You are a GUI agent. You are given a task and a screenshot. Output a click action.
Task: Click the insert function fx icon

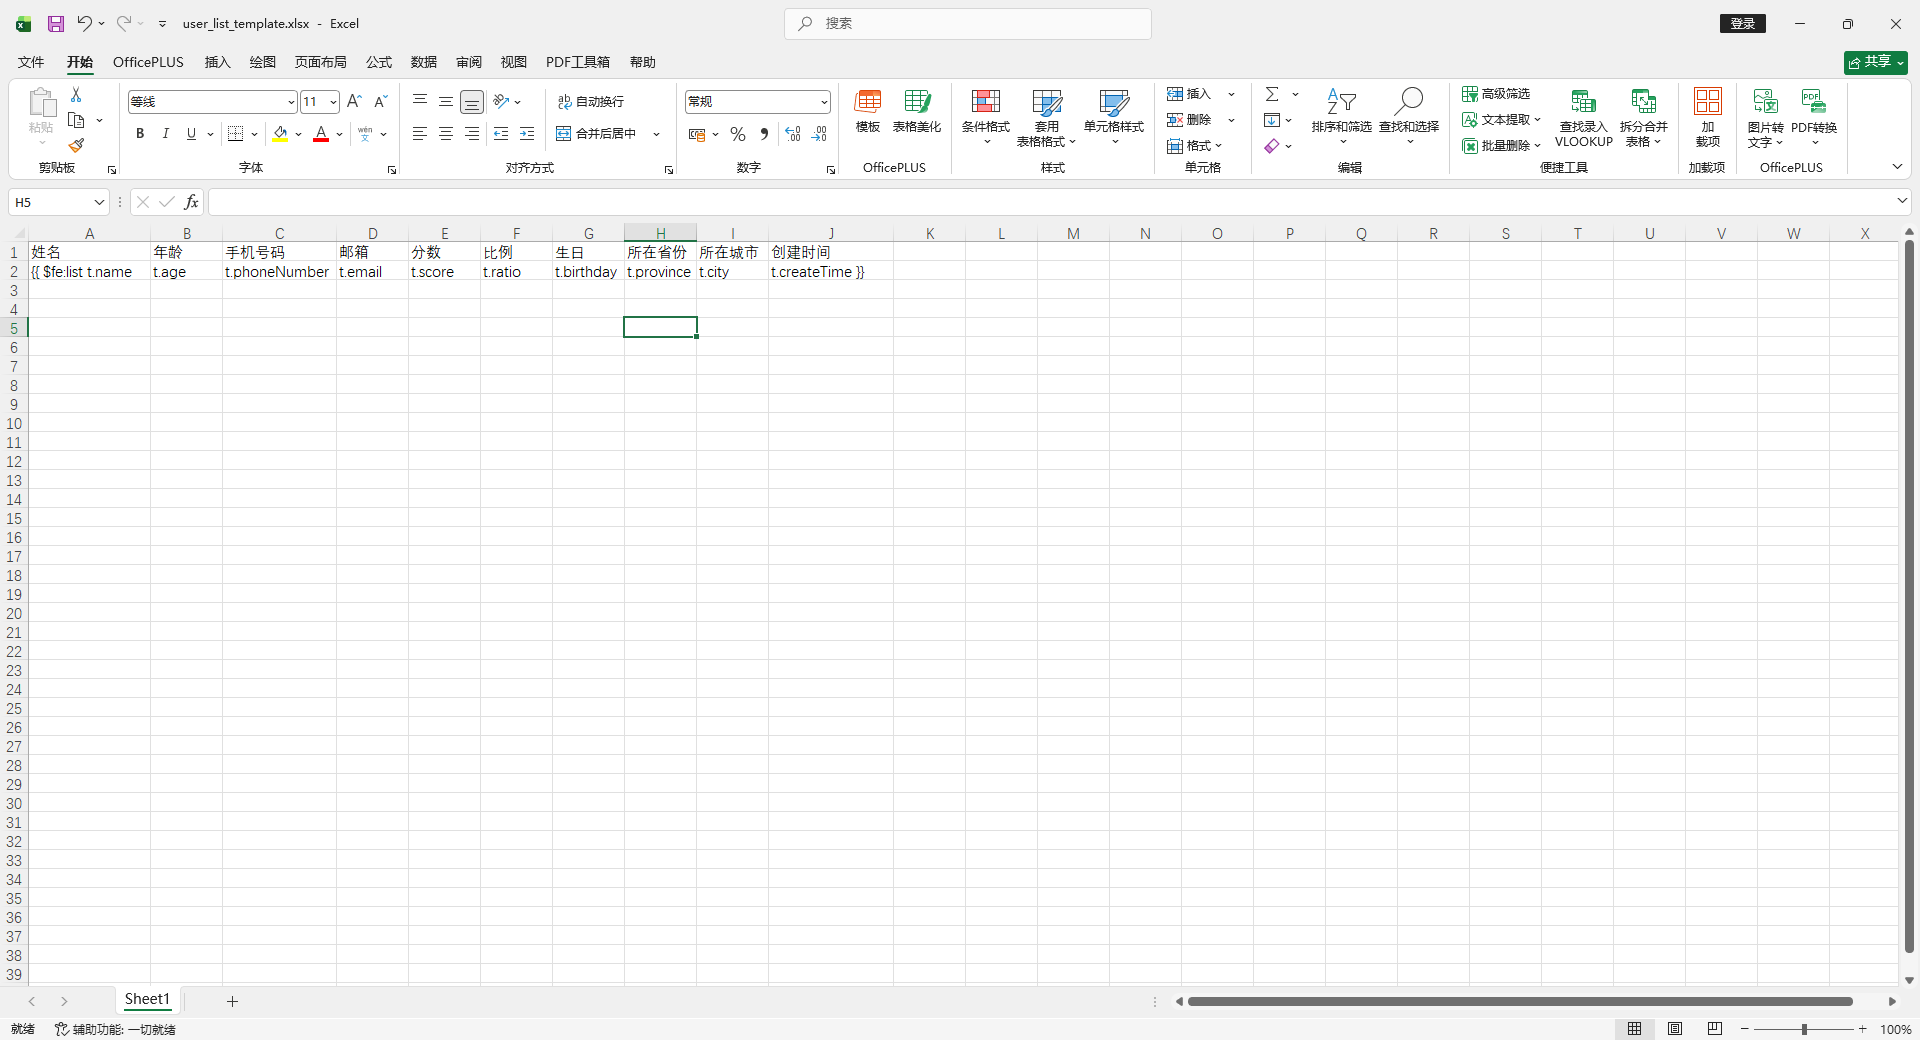[191, 202]
